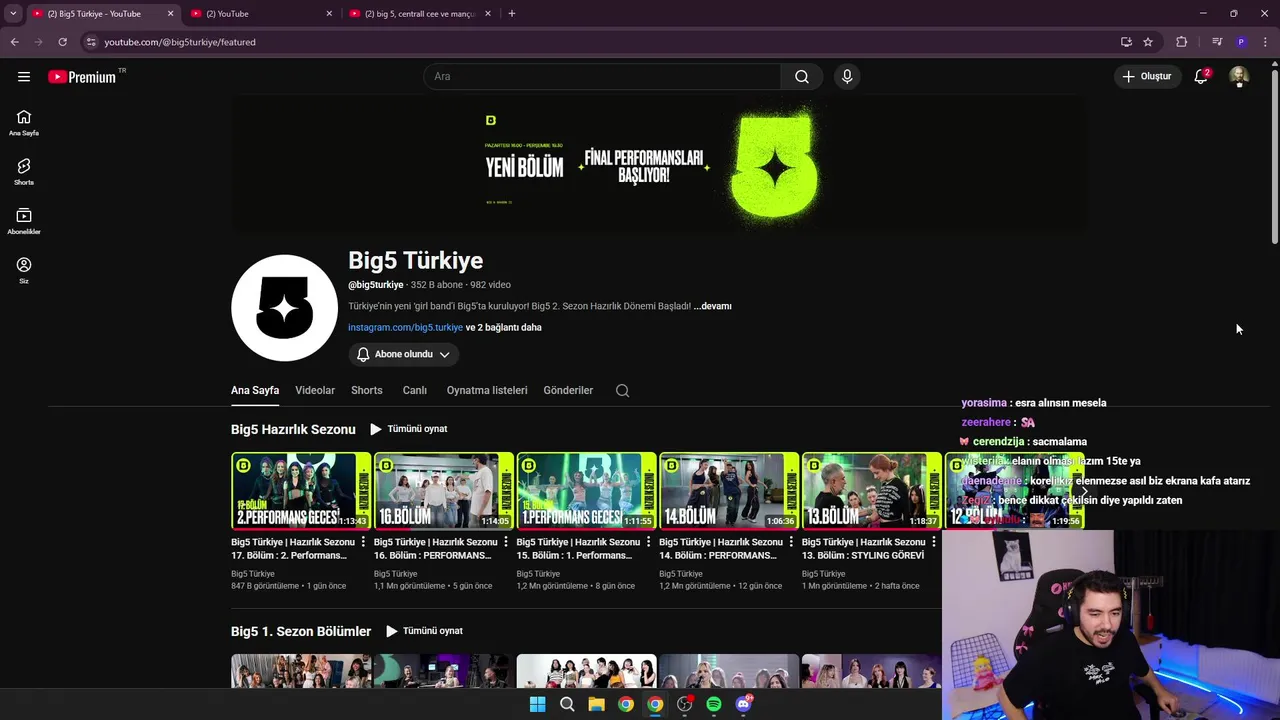The image size is (1280, 720).
Task: Open the Chrome three-dot menu
Action: point(1266,42)
